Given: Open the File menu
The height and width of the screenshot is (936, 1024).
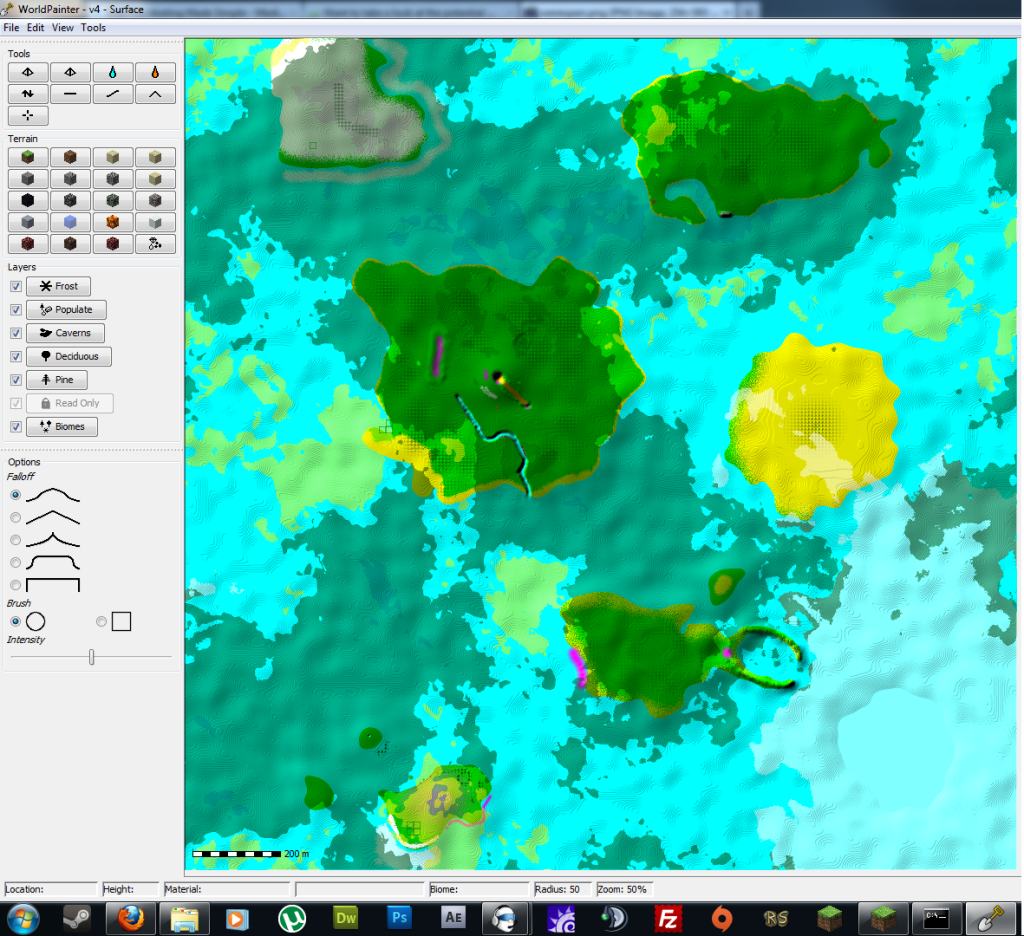Looking at the screenshot, I should pyautogui.click(x=12, y=28).
